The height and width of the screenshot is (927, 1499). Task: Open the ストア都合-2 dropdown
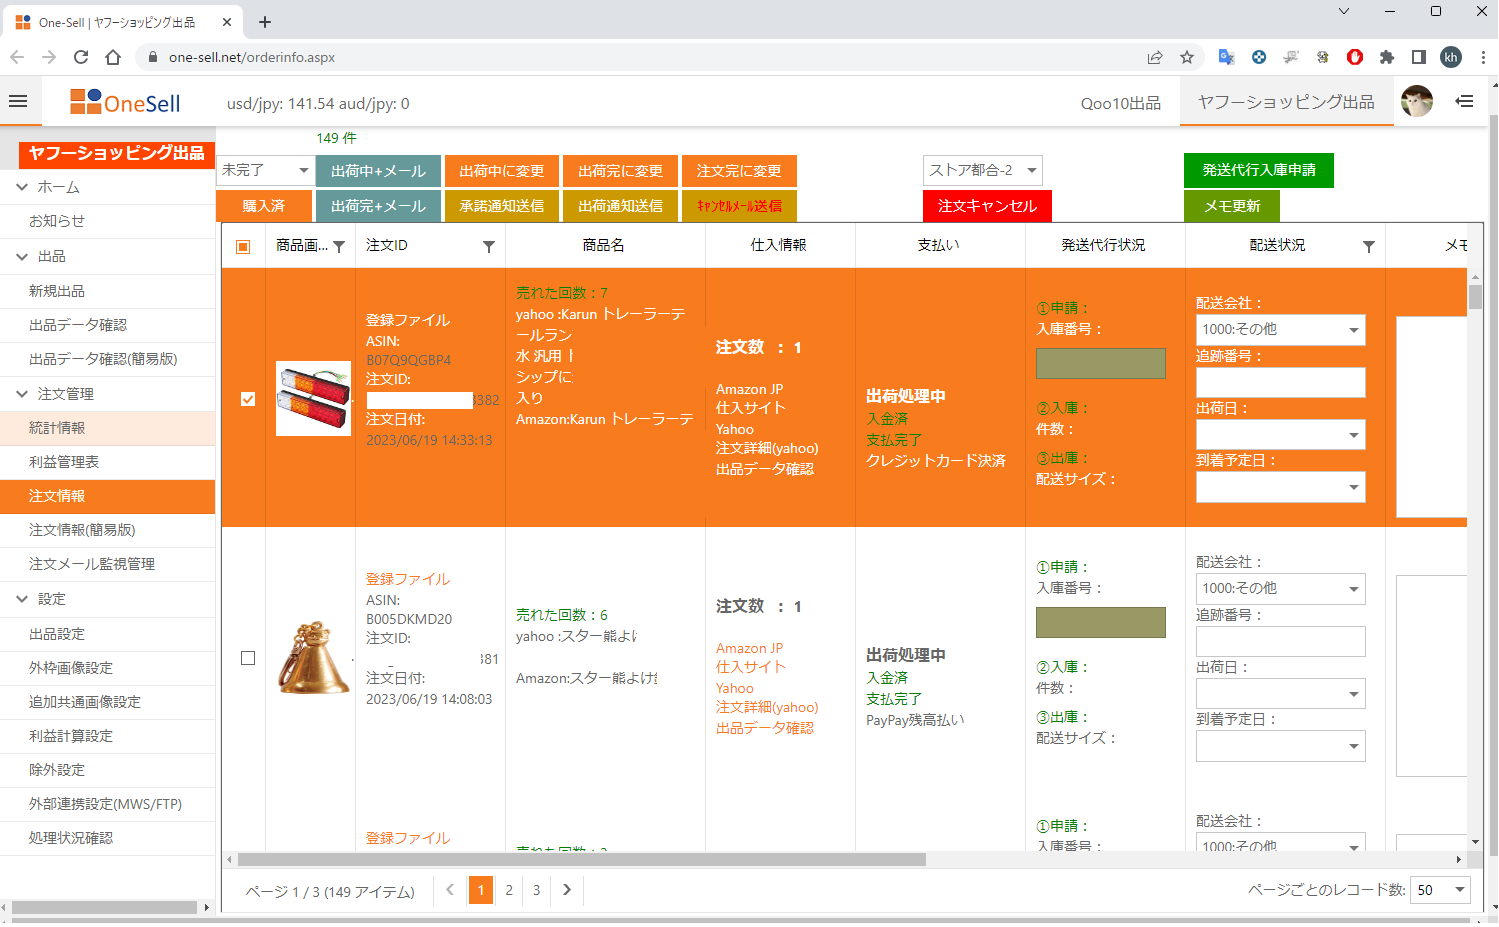(x=982, y=170)
